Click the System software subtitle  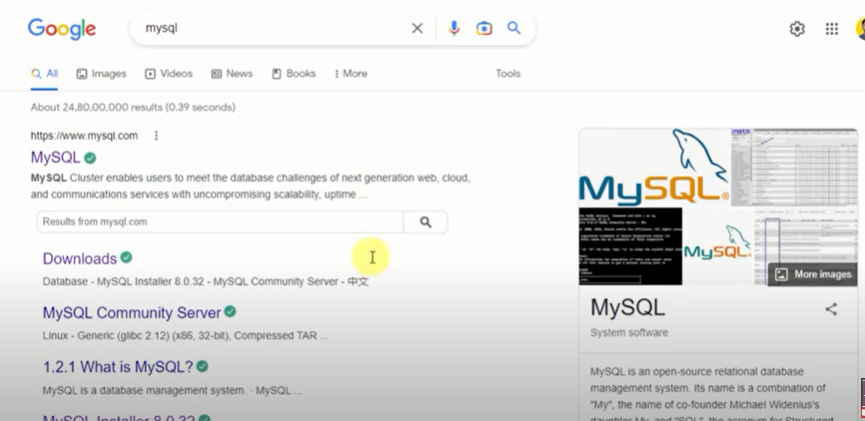pyautogui.click(x=629, y=332)
